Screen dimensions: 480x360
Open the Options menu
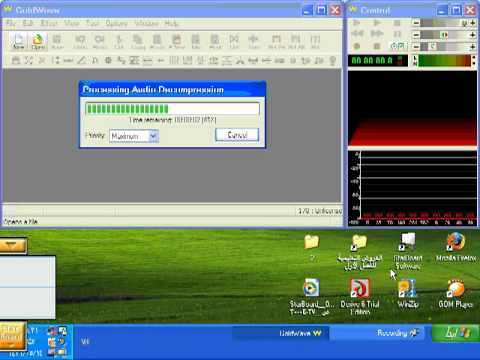click(x=116, y=23)
